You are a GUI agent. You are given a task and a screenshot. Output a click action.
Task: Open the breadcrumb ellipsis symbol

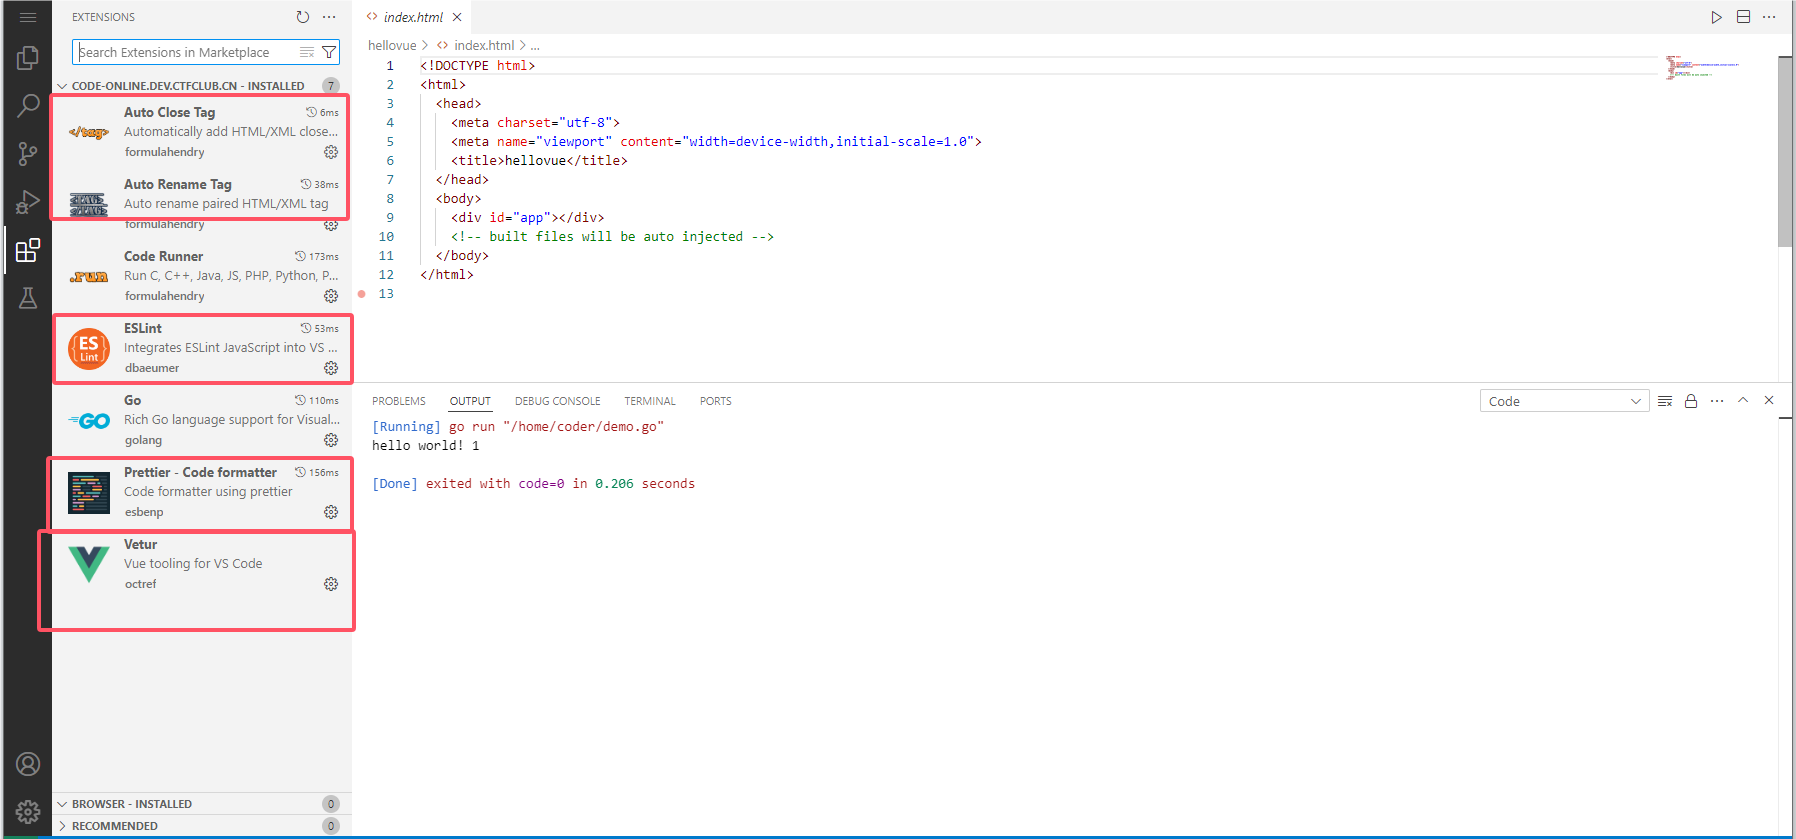(x=535, y=45)
